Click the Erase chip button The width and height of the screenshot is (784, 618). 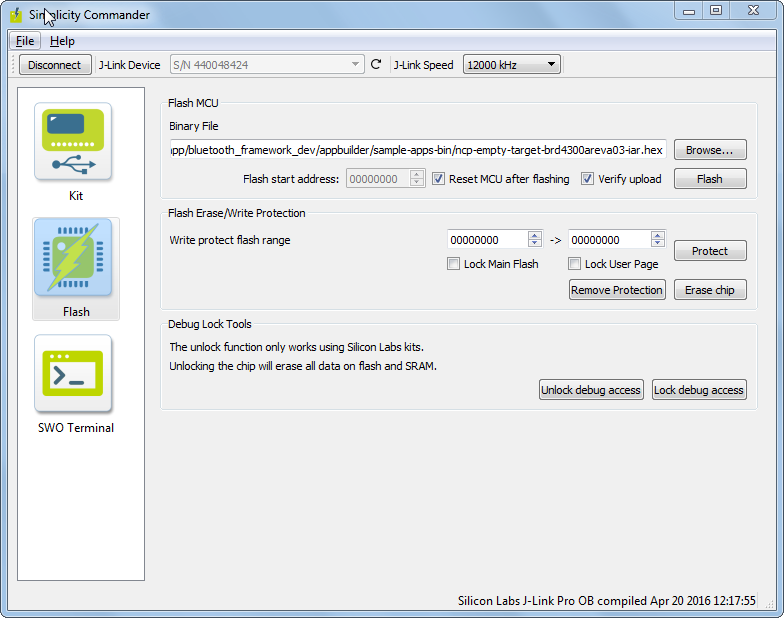click(x=710, y=290)
